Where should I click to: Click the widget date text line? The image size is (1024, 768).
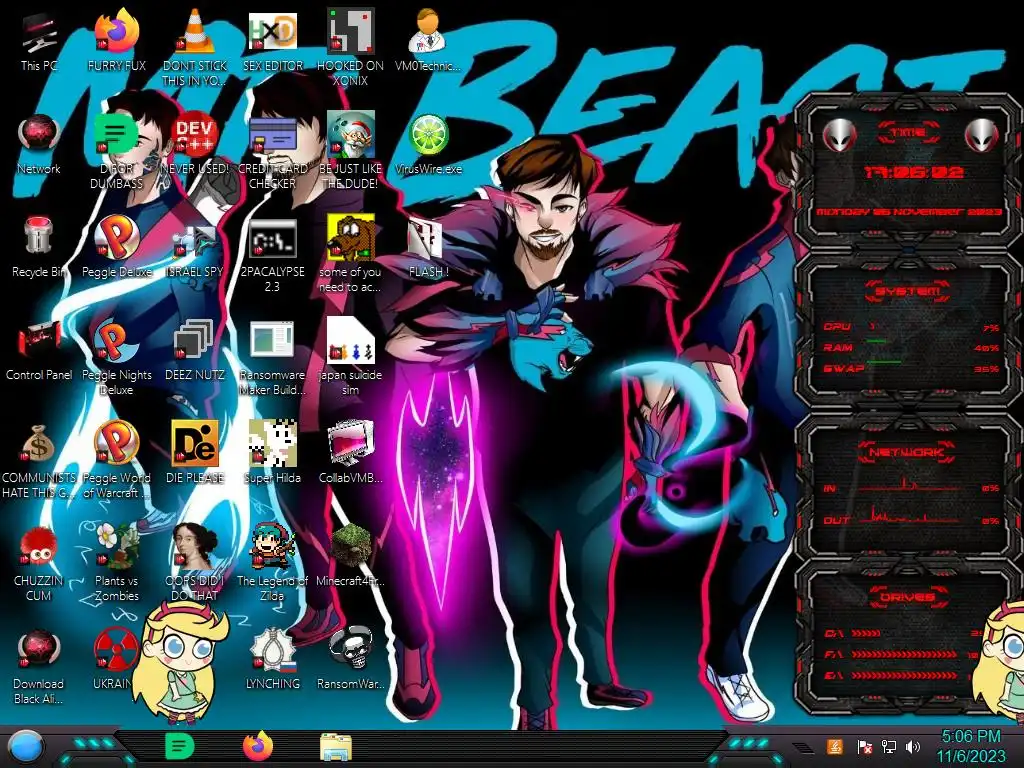908,212
